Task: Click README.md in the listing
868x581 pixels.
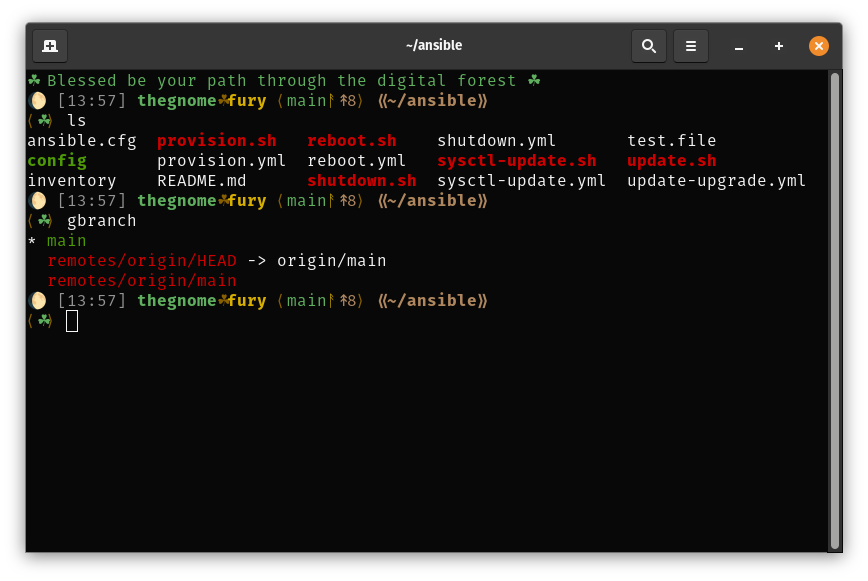Action: click(x=202, y=181)
